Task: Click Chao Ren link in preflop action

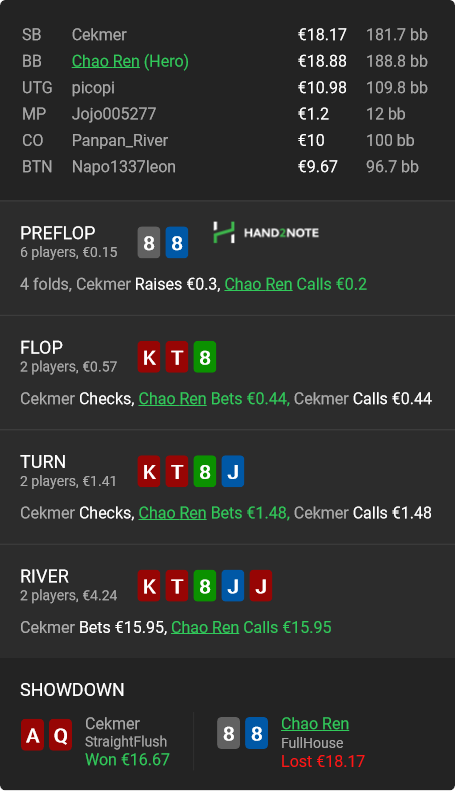Action: click(x=258, y=284)
